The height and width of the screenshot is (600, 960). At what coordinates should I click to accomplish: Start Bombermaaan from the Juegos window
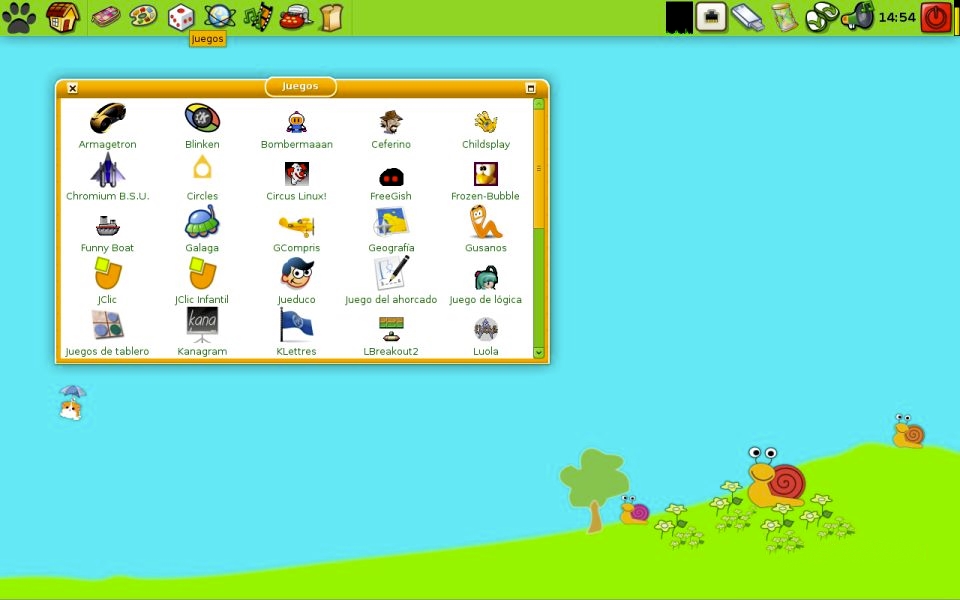point(296,122)
